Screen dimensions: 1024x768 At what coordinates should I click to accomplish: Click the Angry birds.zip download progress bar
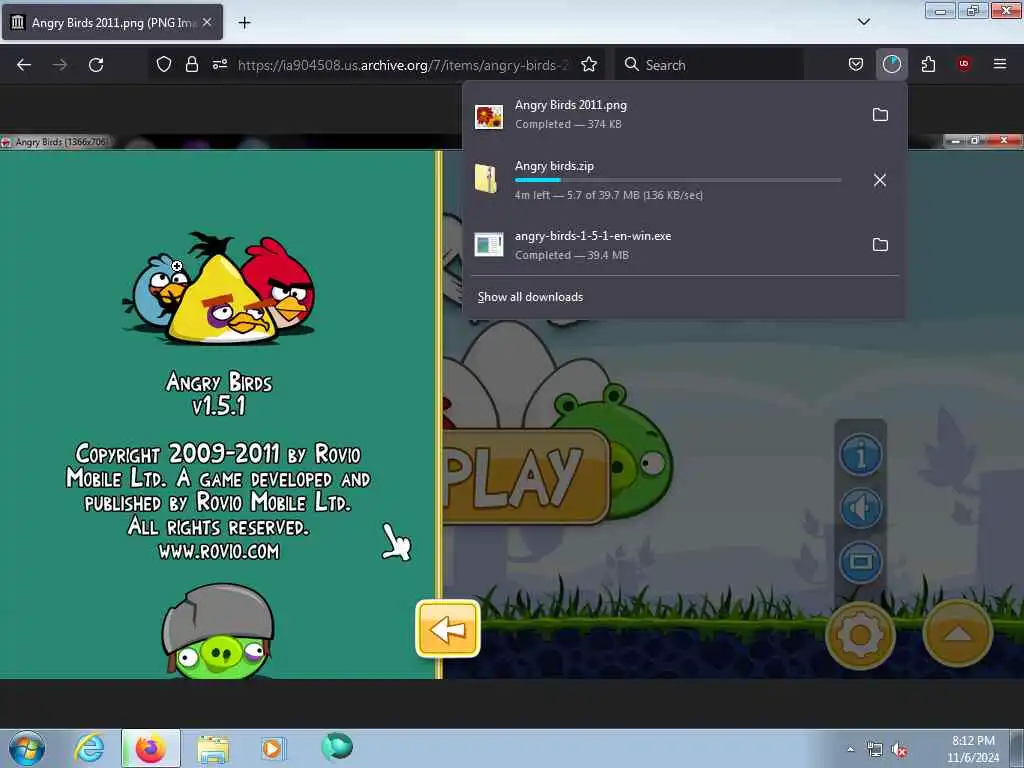tap(678, 180)
